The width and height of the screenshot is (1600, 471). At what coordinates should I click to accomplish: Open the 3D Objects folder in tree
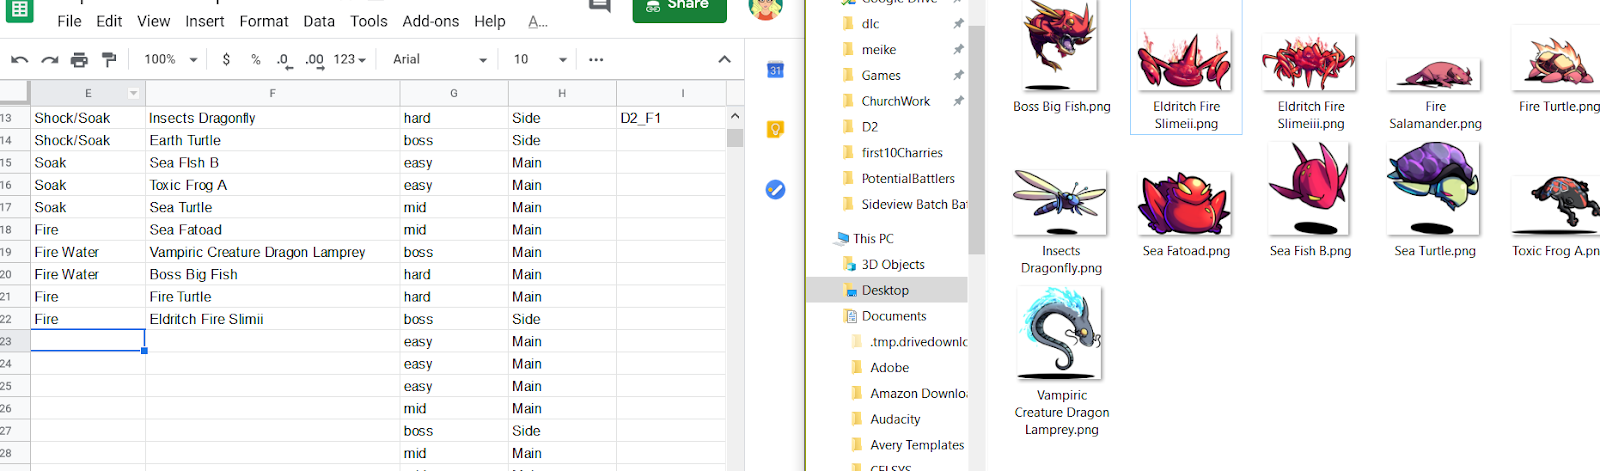[x=892, y=265]
